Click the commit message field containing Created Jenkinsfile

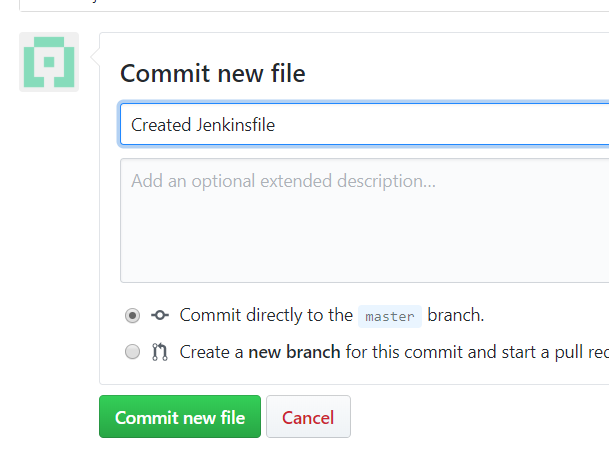click(364, 125)
